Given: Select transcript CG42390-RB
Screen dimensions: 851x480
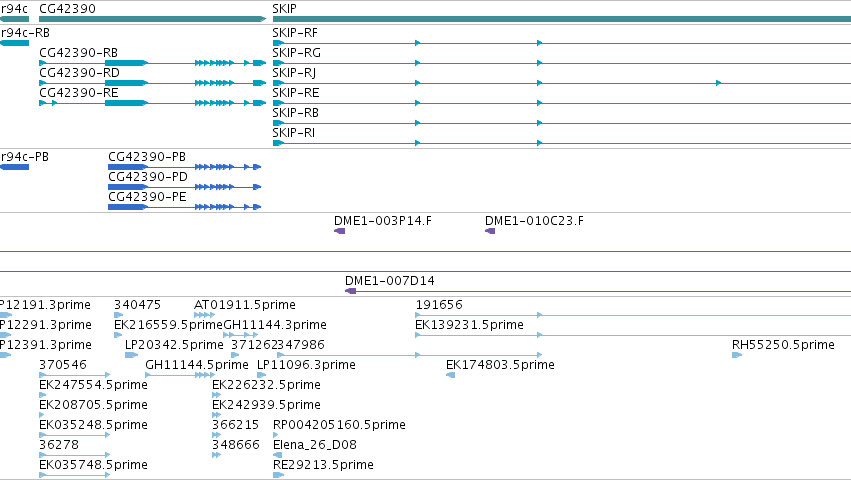Looking at the screenshot, I should point(79,53).
